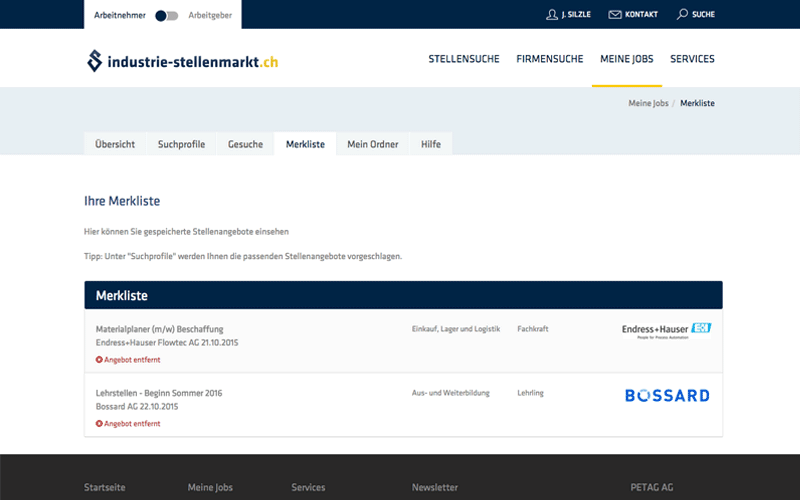Click the Endress+Hauser company logo
Viewport: 800px width, 500px height.
pos(666,332)
